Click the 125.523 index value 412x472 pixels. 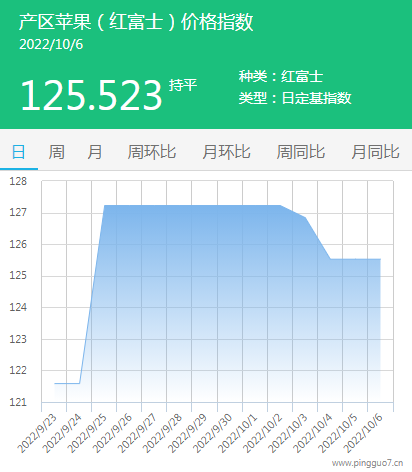pos(91,96)
